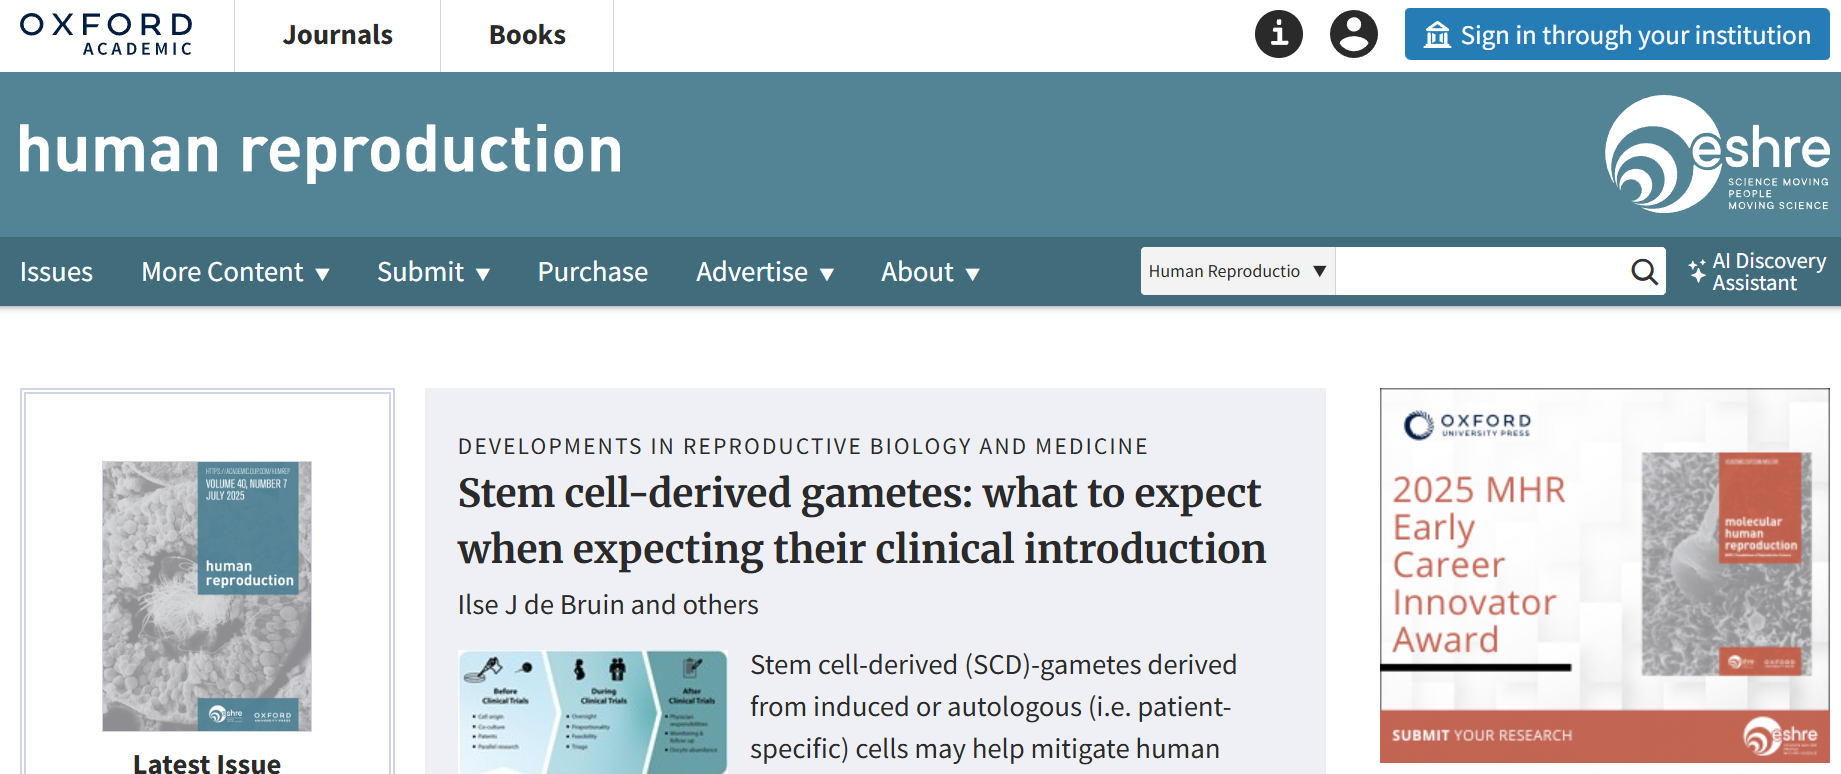Open the Stem cell-derived gametes article

coord(862,521)
